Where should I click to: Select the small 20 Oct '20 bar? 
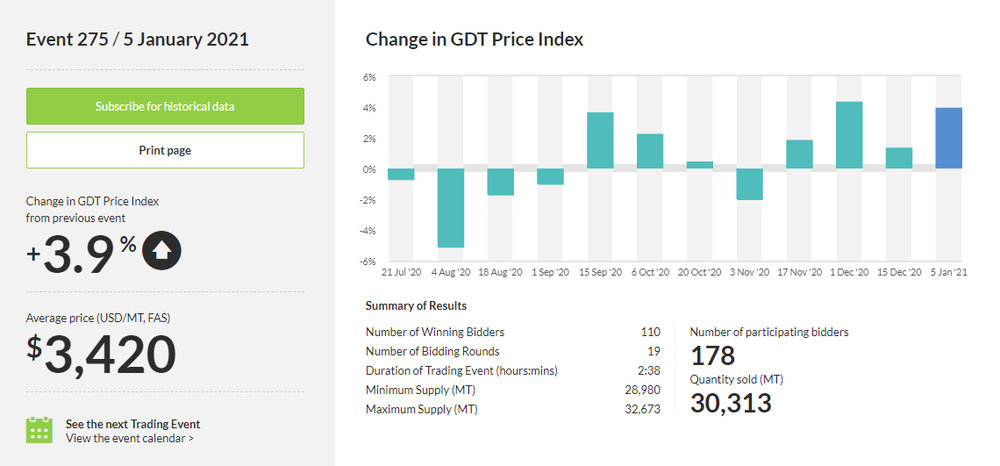[700, 165]
